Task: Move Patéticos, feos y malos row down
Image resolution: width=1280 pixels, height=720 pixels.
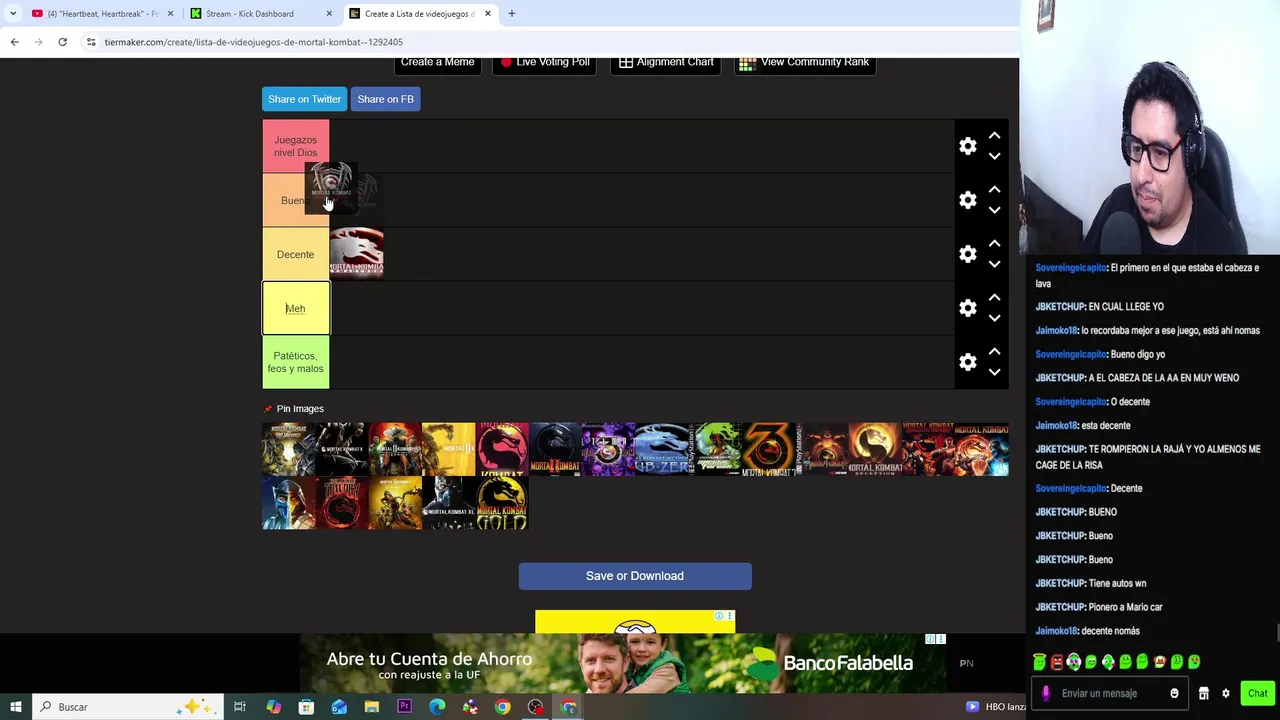Action: [994, 373]
